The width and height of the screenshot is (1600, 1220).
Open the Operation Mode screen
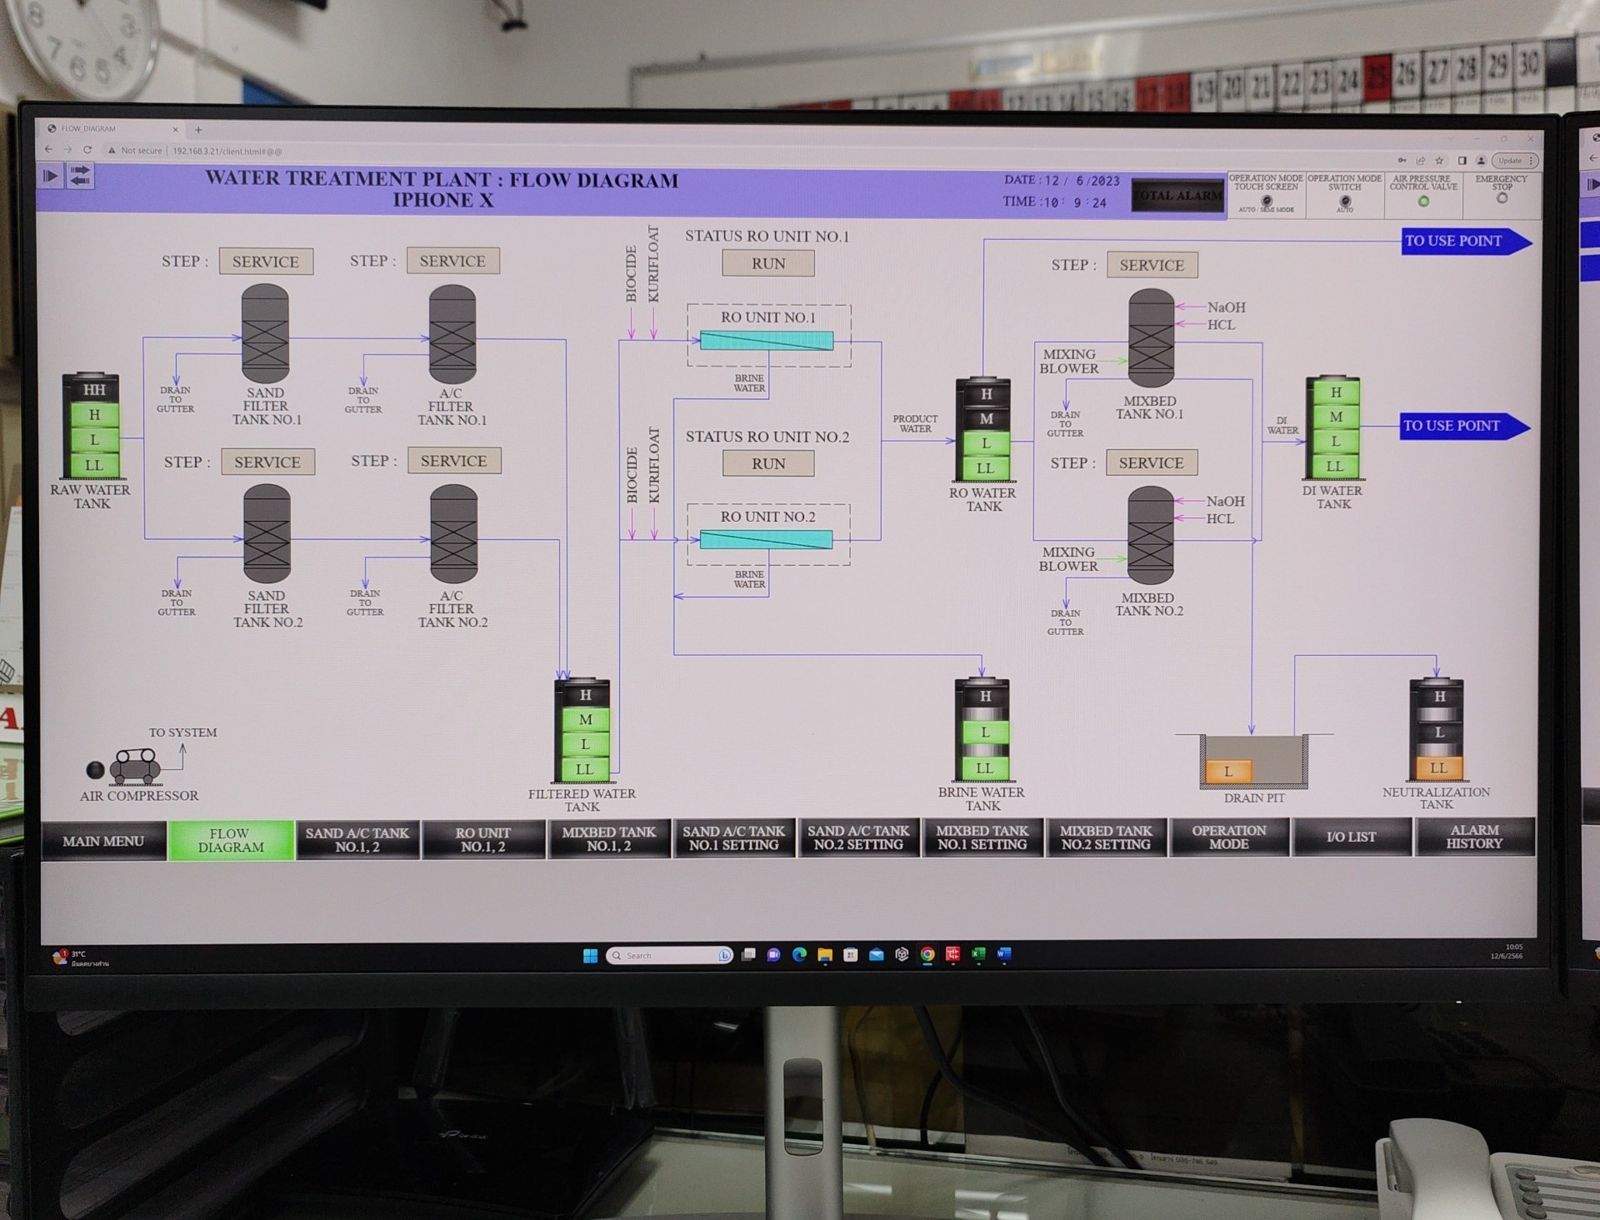click(x=1229, y=837)
